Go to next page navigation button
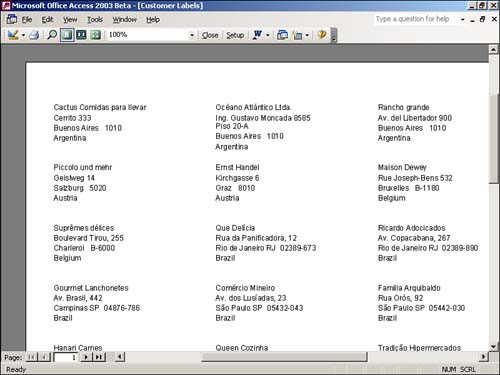The width and height of the screenshot is (500, 375). (x=86, y=357)
